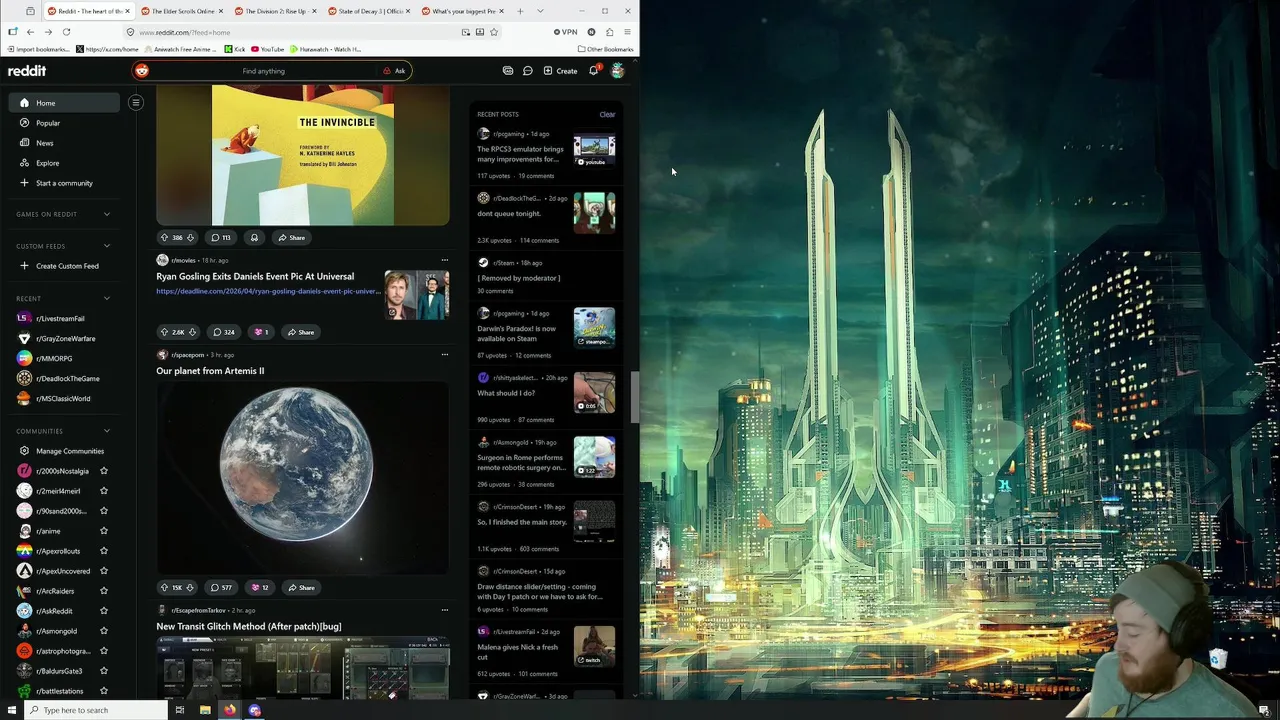This screenshot has height=720, width=1280.
Task: Open the 324 comments on Ryan Gosling post
Action: point(223,332)
